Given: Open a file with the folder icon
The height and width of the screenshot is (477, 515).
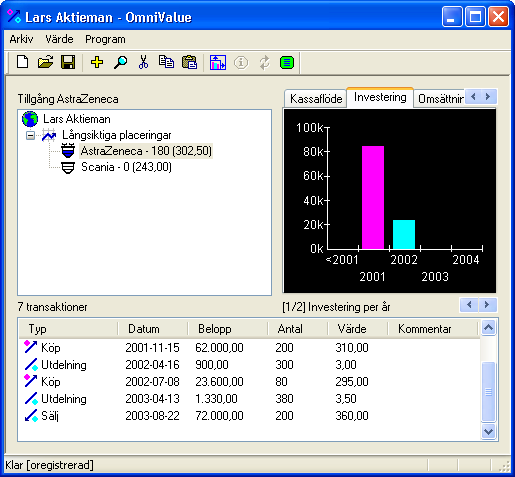Looking at the screenshot, I should (x=45, y=62).
